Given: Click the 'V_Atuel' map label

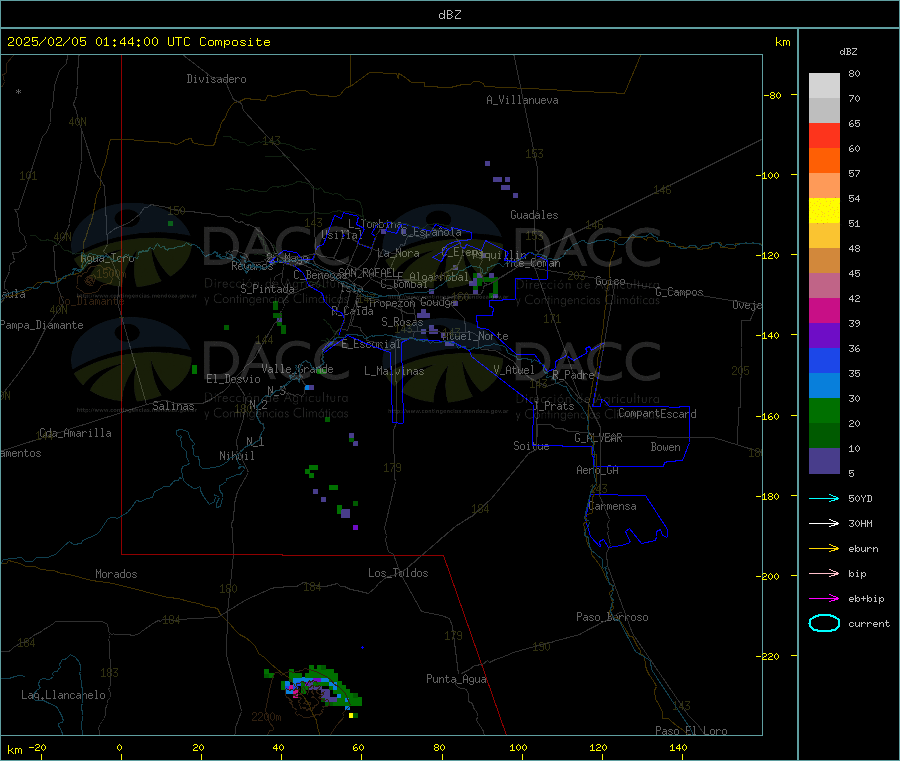Looking at the screenshot, I should [514, 370].
